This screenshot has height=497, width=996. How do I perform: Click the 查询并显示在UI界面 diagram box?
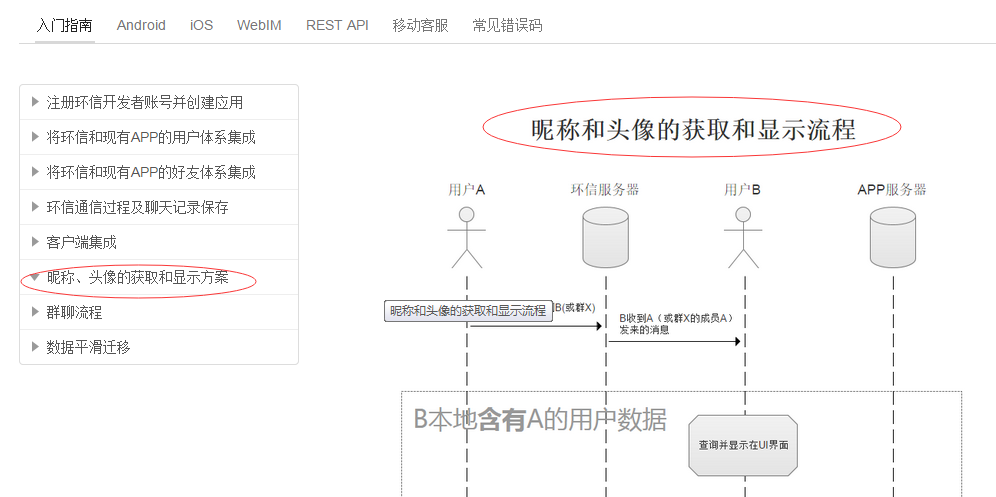click(743, 444)
